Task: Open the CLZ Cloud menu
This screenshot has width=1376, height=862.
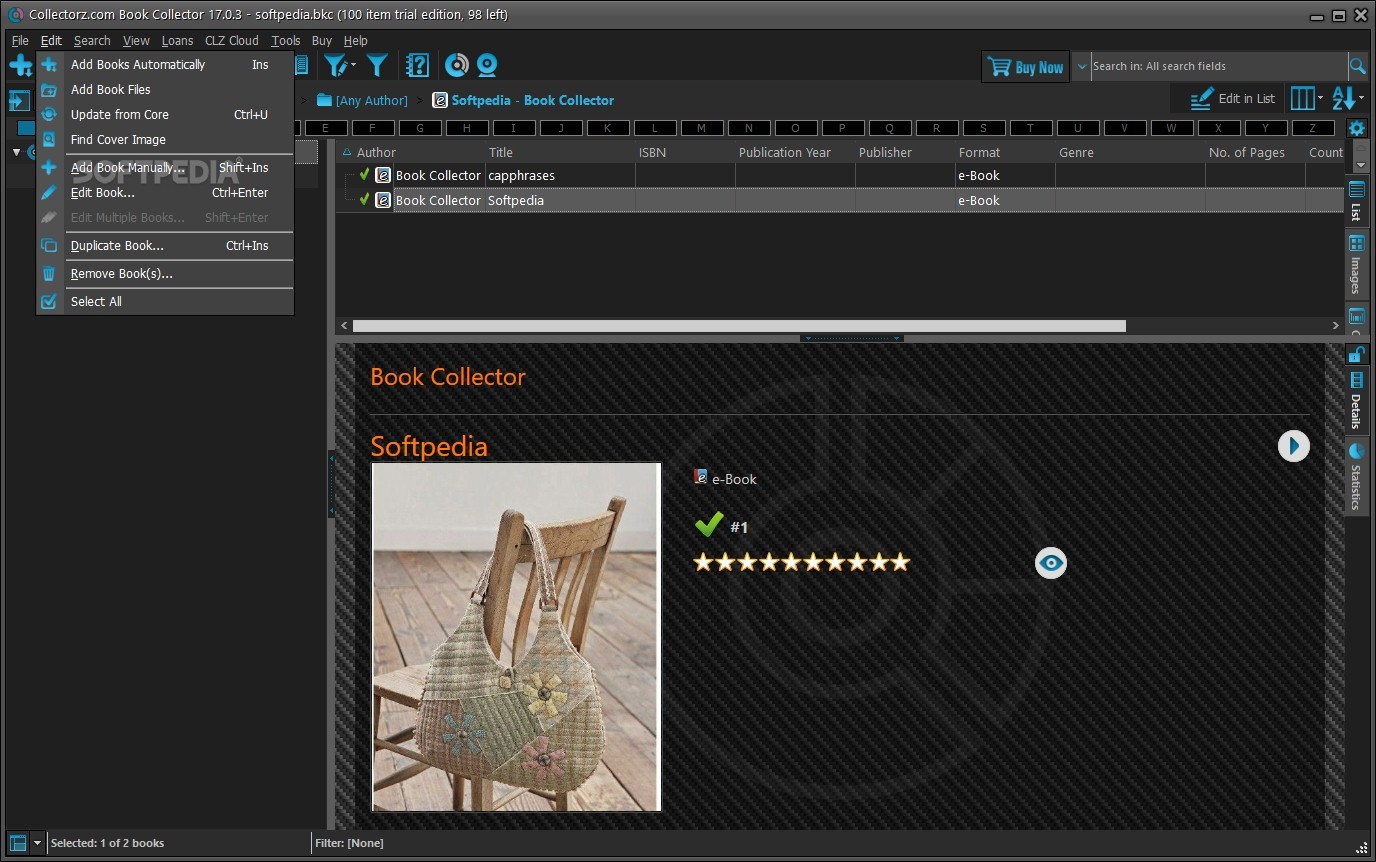Action: click(x=231, y=41)
